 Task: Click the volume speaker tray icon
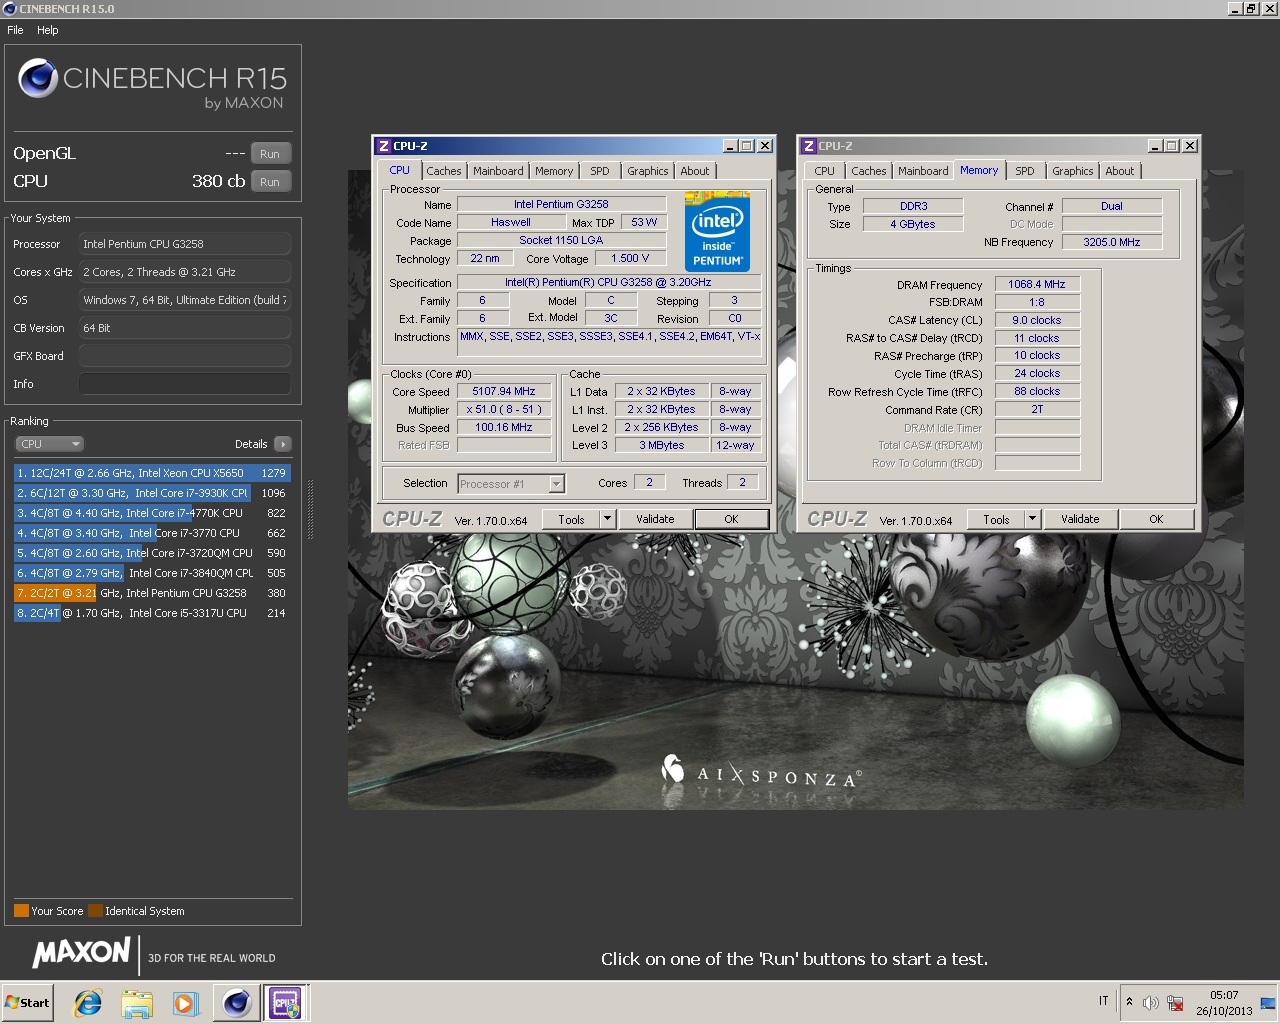tap(1150, 1003)
